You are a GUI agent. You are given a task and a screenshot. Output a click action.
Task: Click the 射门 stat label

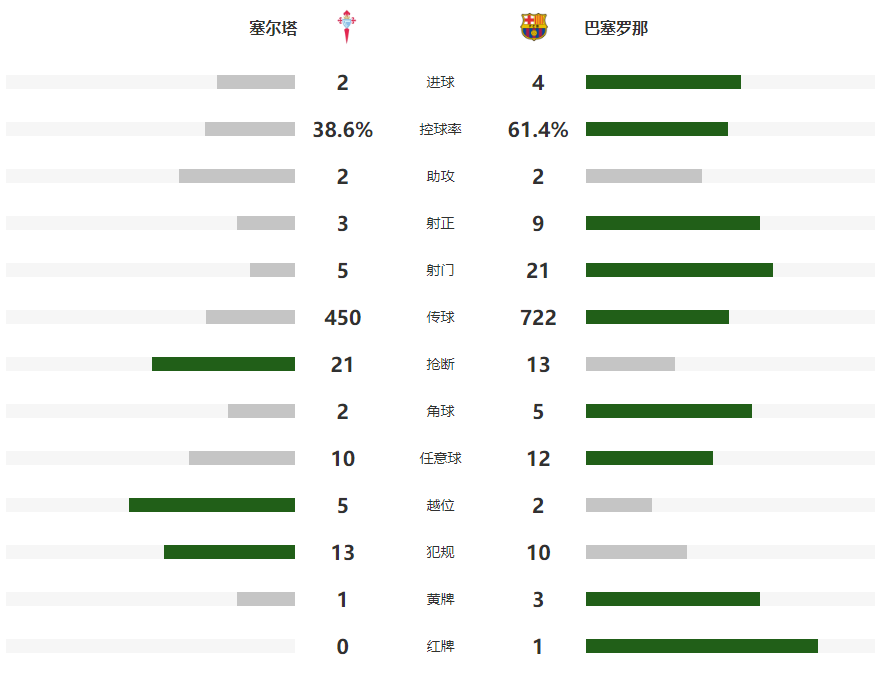(440, 270)
